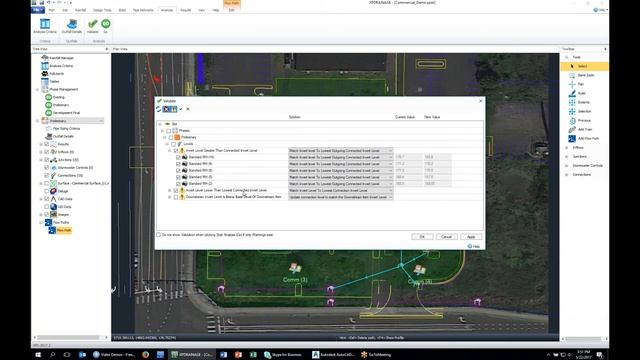This screenshot has height=360, width=640.
Task: Open solution dropdown for Downstream Invert Level row
Action: pyautogui.click(x=390, y=197)
